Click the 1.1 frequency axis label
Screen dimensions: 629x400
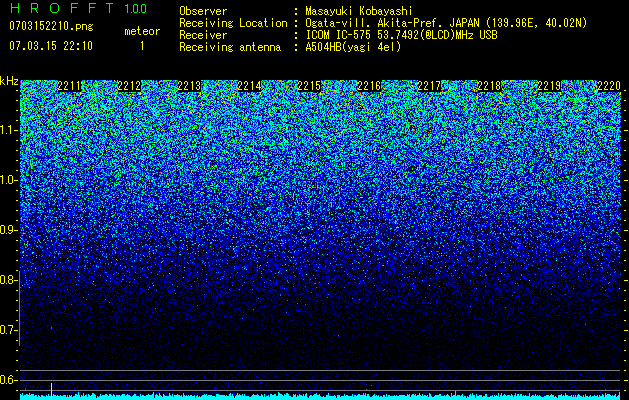click(x=8, y=130)
